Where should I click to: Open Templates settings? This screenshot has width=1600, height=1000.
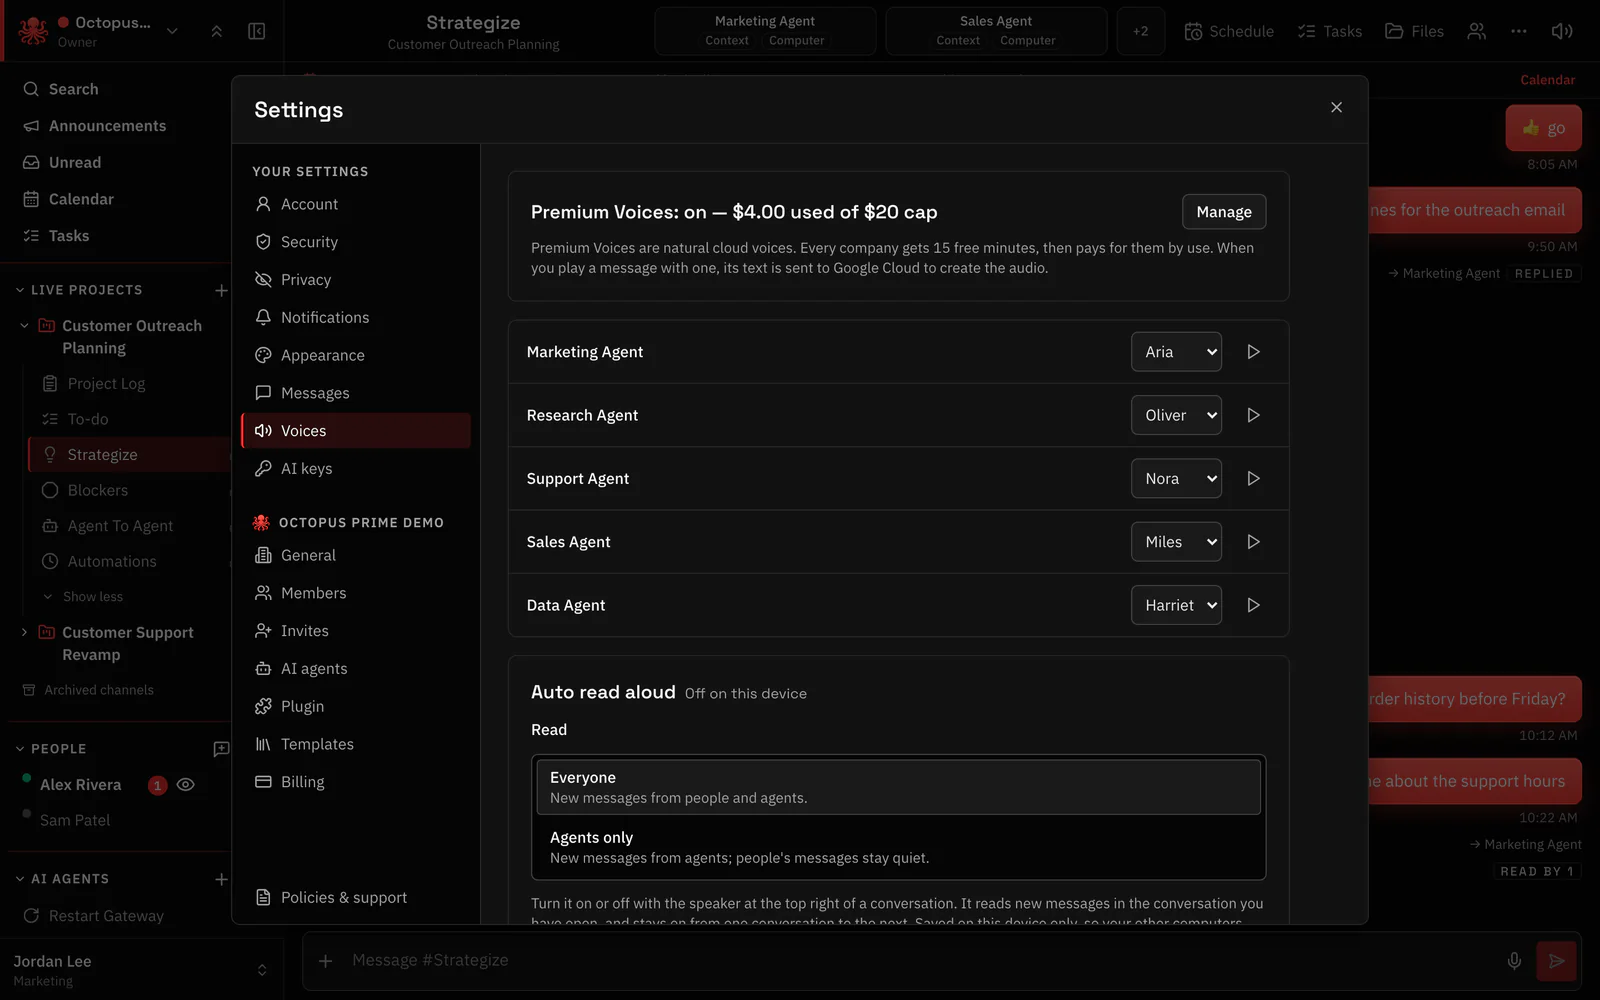tap(356, 744)
